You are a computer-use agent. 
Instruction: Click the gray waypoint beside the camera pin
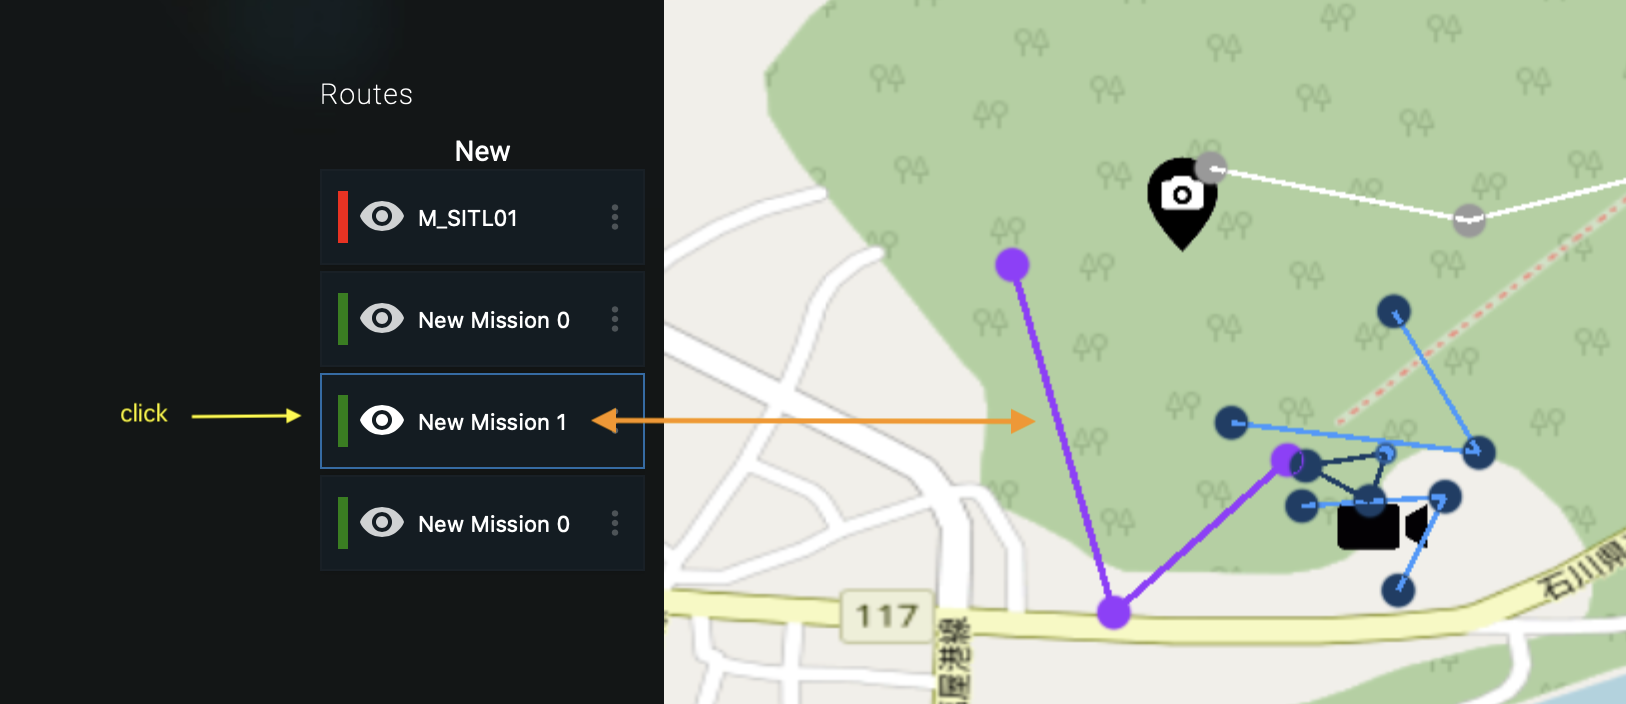[1211, 167]
